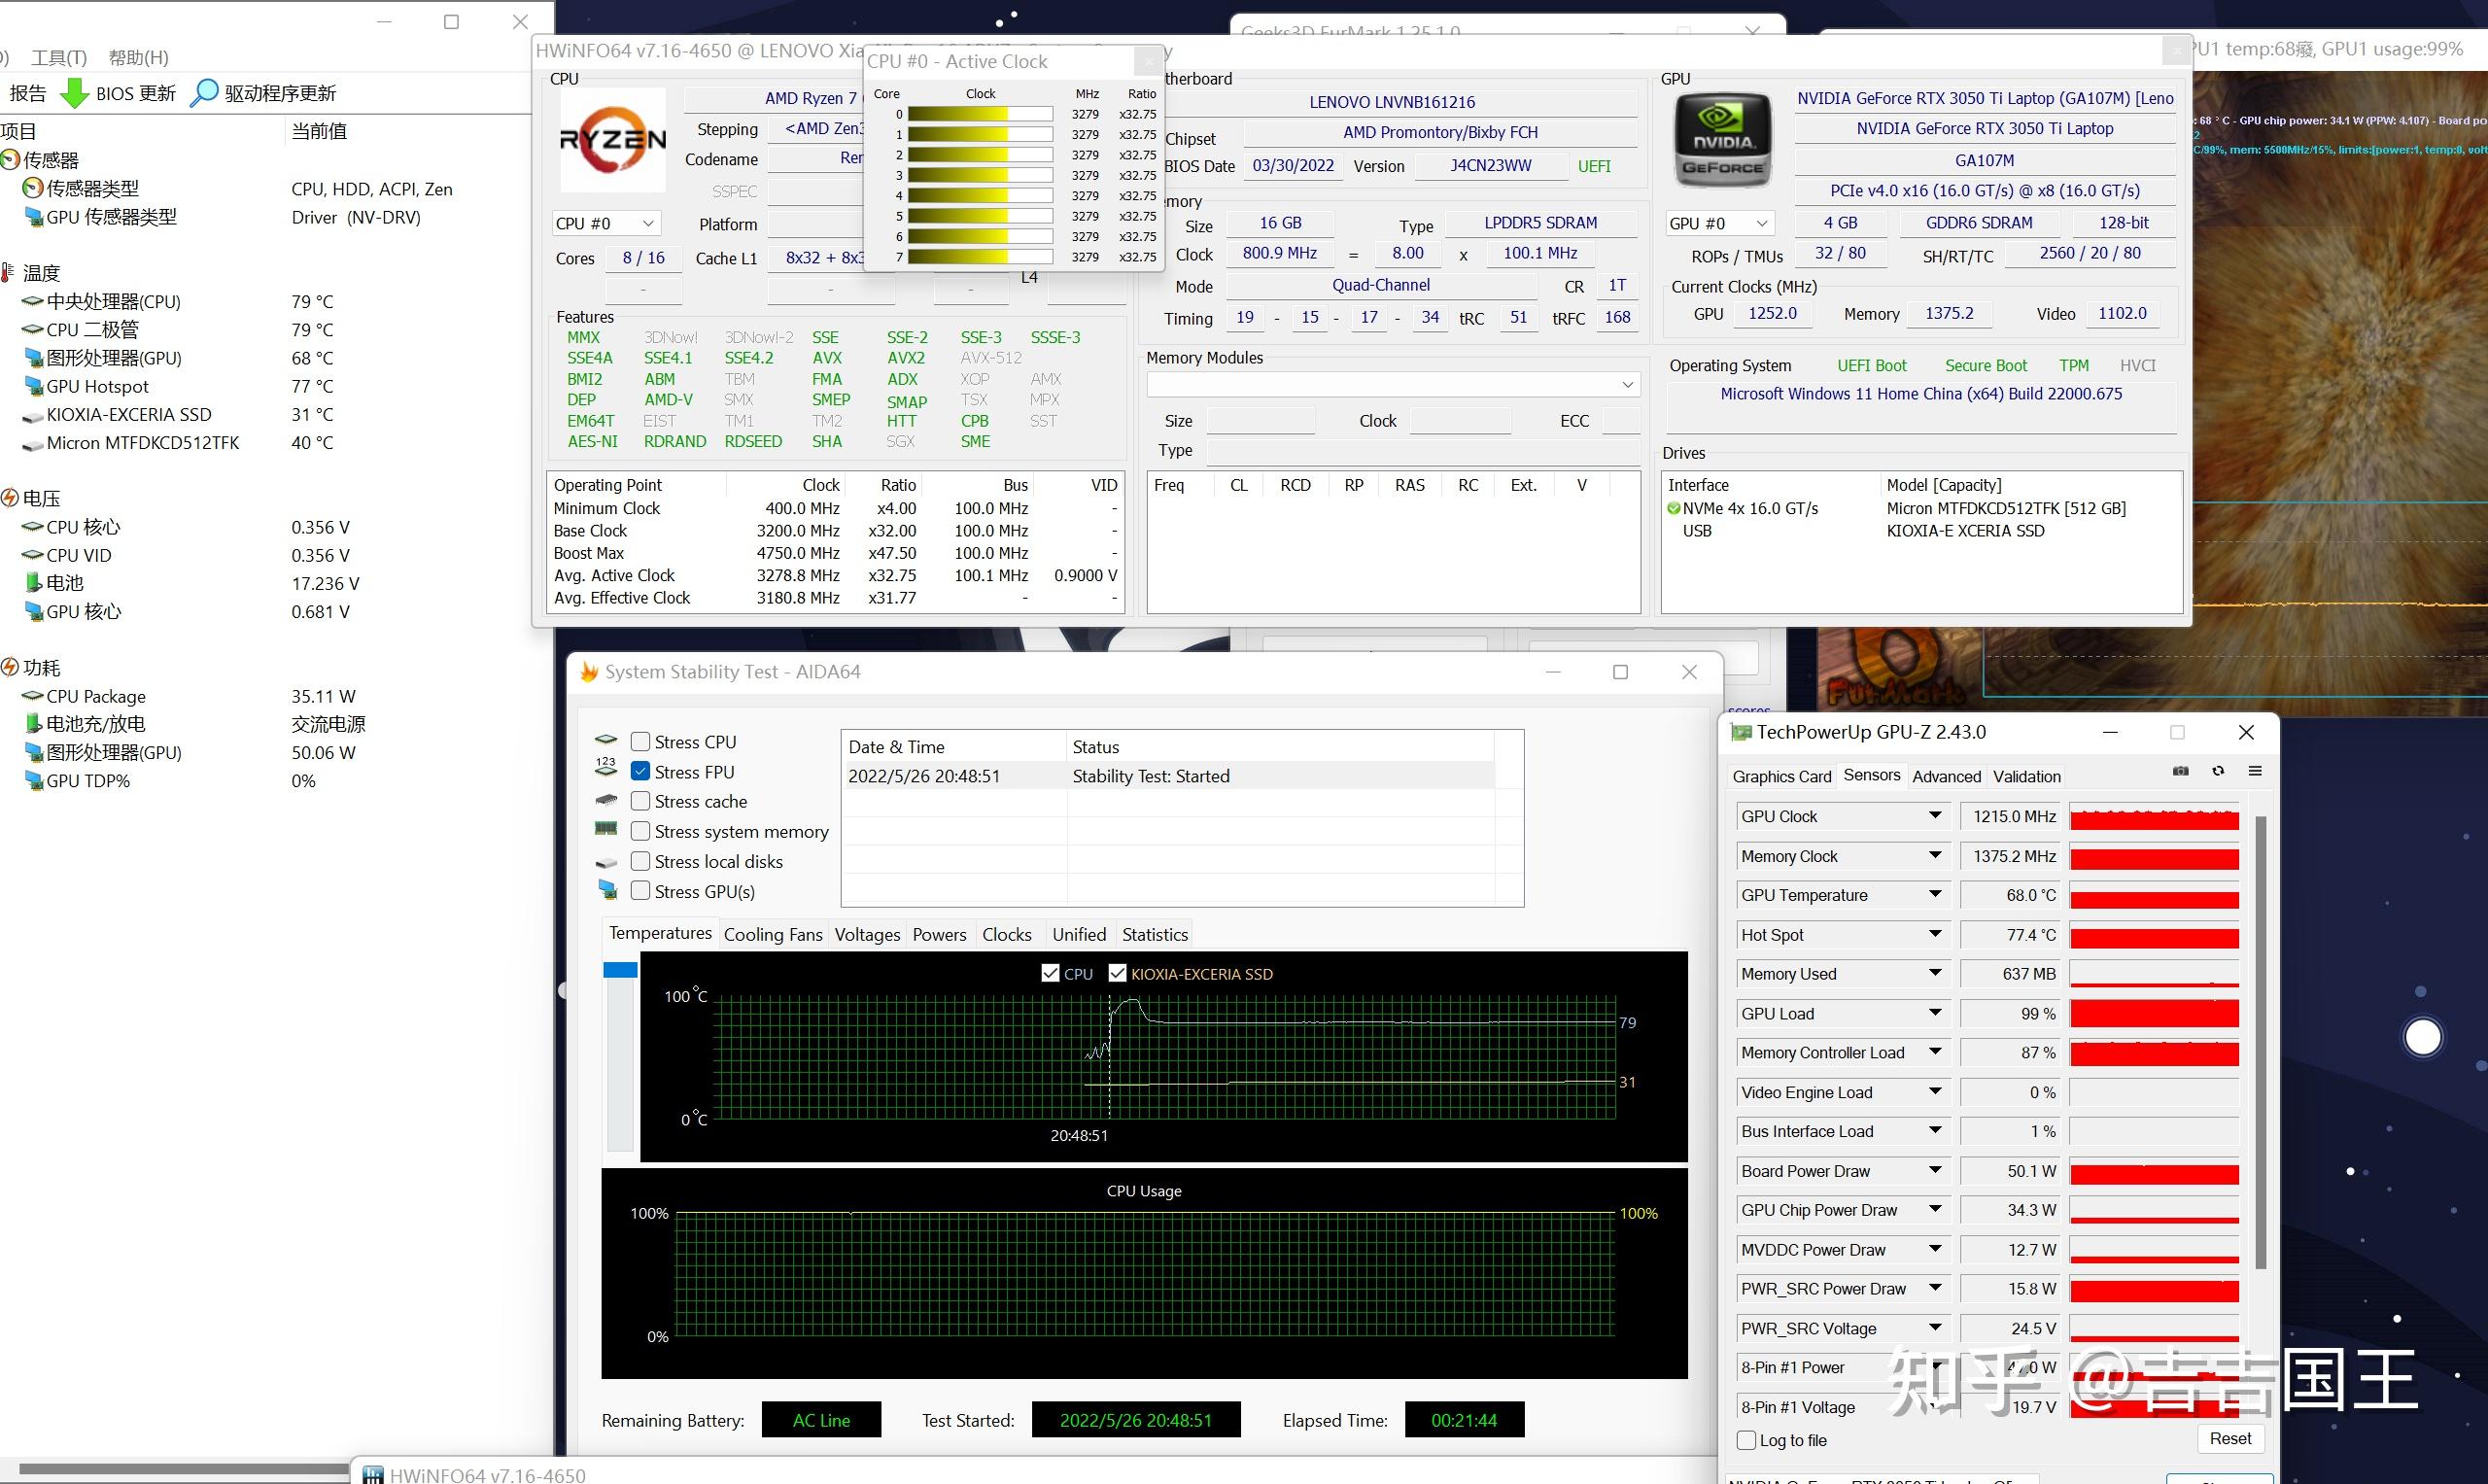The image size is (2488, 1484).
Task: Open the PWR_SRC Voltage dropdown arrow
Action: click(x=1935, y=1328)
